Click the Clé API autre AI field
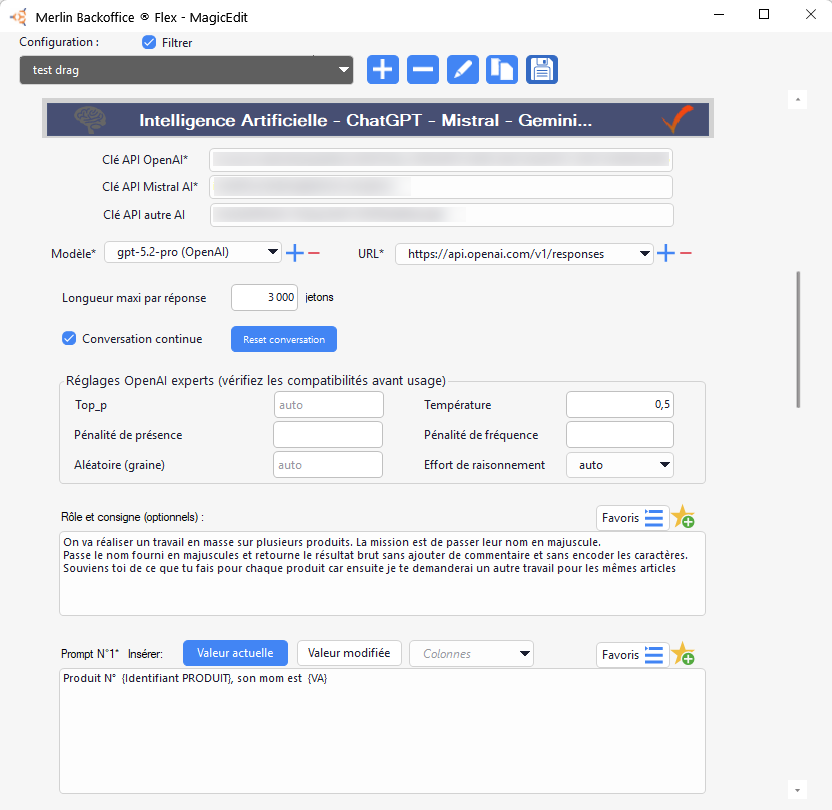Image resolution: width=832 pixels, height=810 pixels. click(x=441, y=215)
